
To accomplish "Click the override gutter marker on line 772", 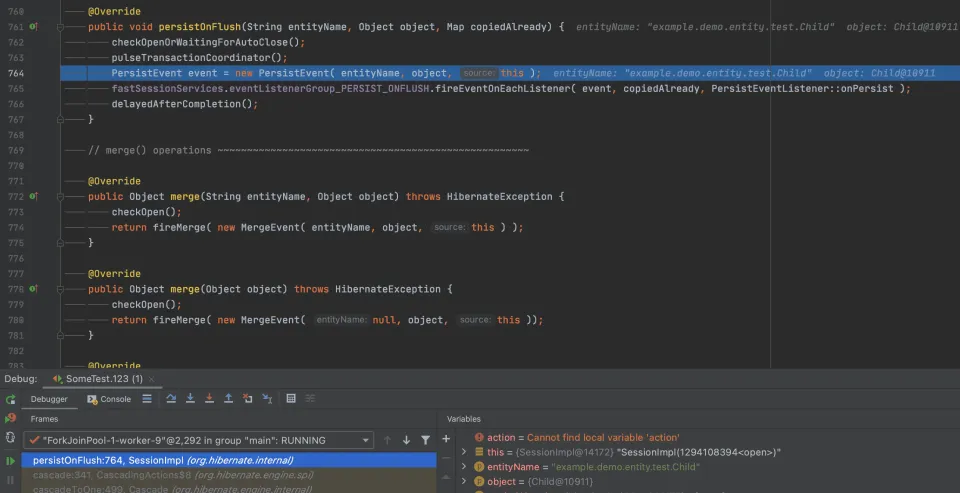I will (34, 197).
